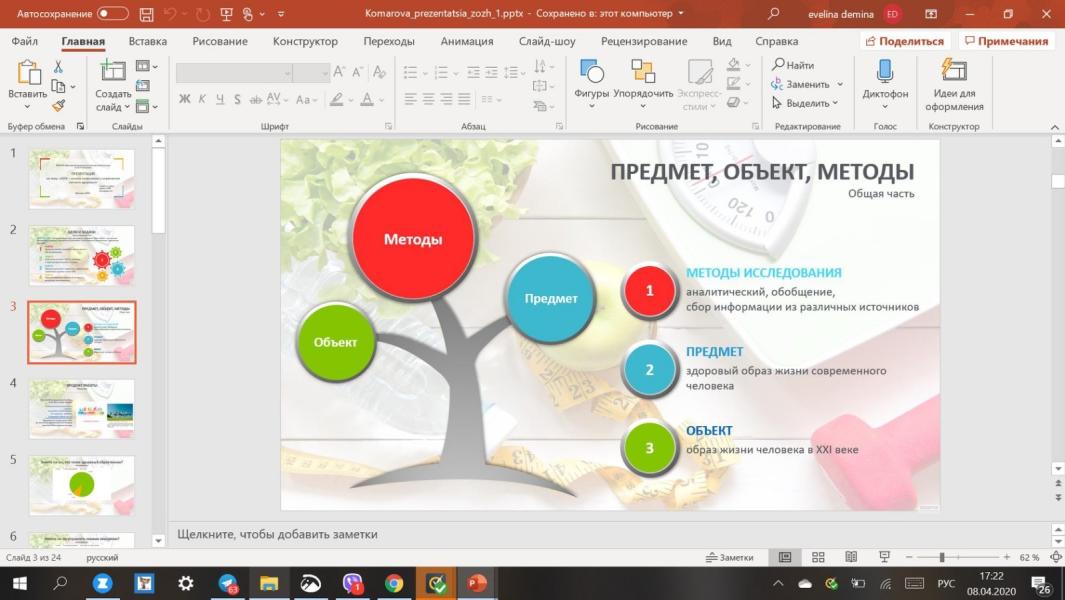
Task: Click the Найти find button
Action: 793,65
